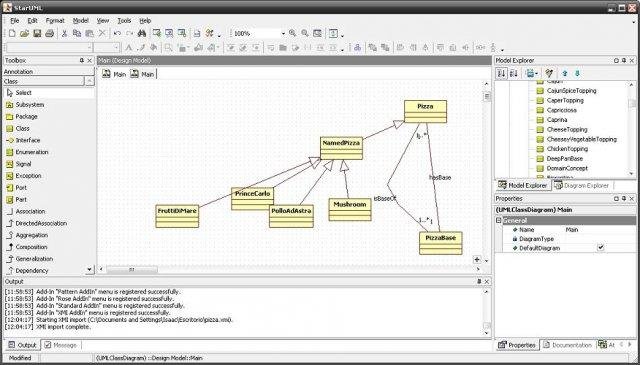Click the diagram horizontal scrollbar thumb

point(131,269)
